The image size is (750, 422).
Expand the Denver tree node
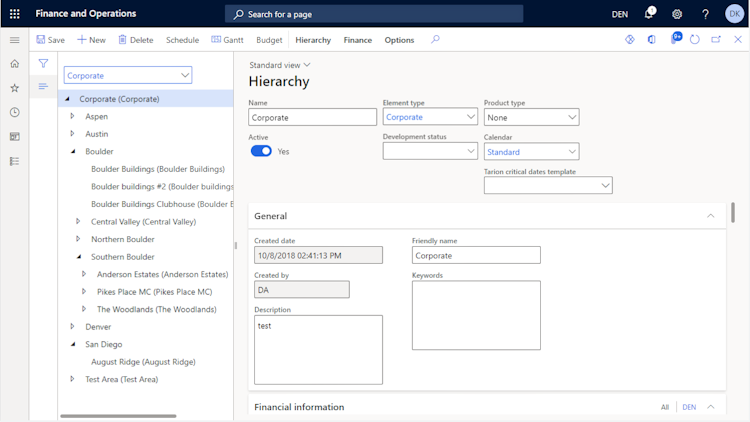coord(72,326)
